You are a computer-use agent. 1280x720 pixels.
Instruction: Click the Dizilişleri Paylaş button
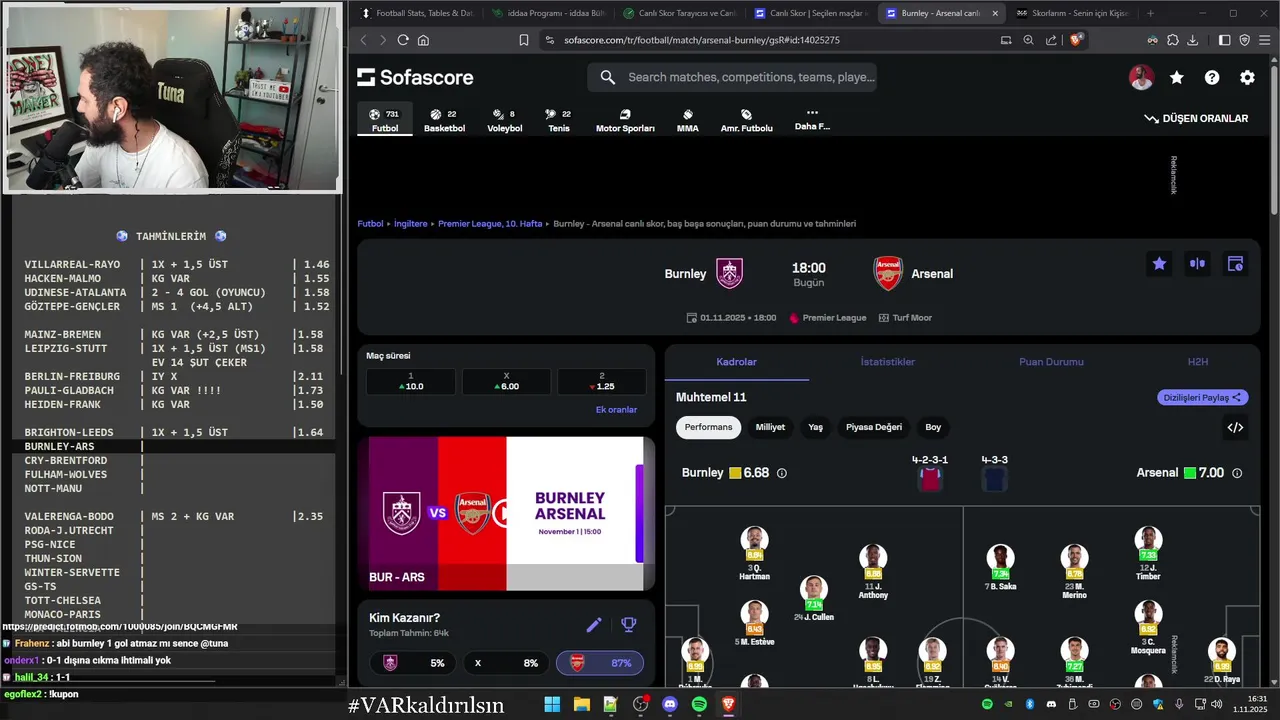click(1202, 397)
